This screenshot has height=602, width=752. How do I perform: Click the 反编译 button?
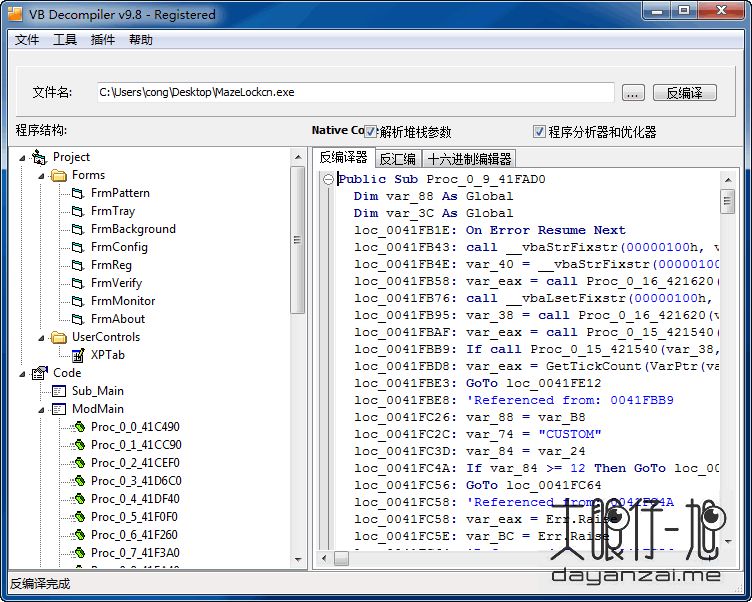click(685, 93)
